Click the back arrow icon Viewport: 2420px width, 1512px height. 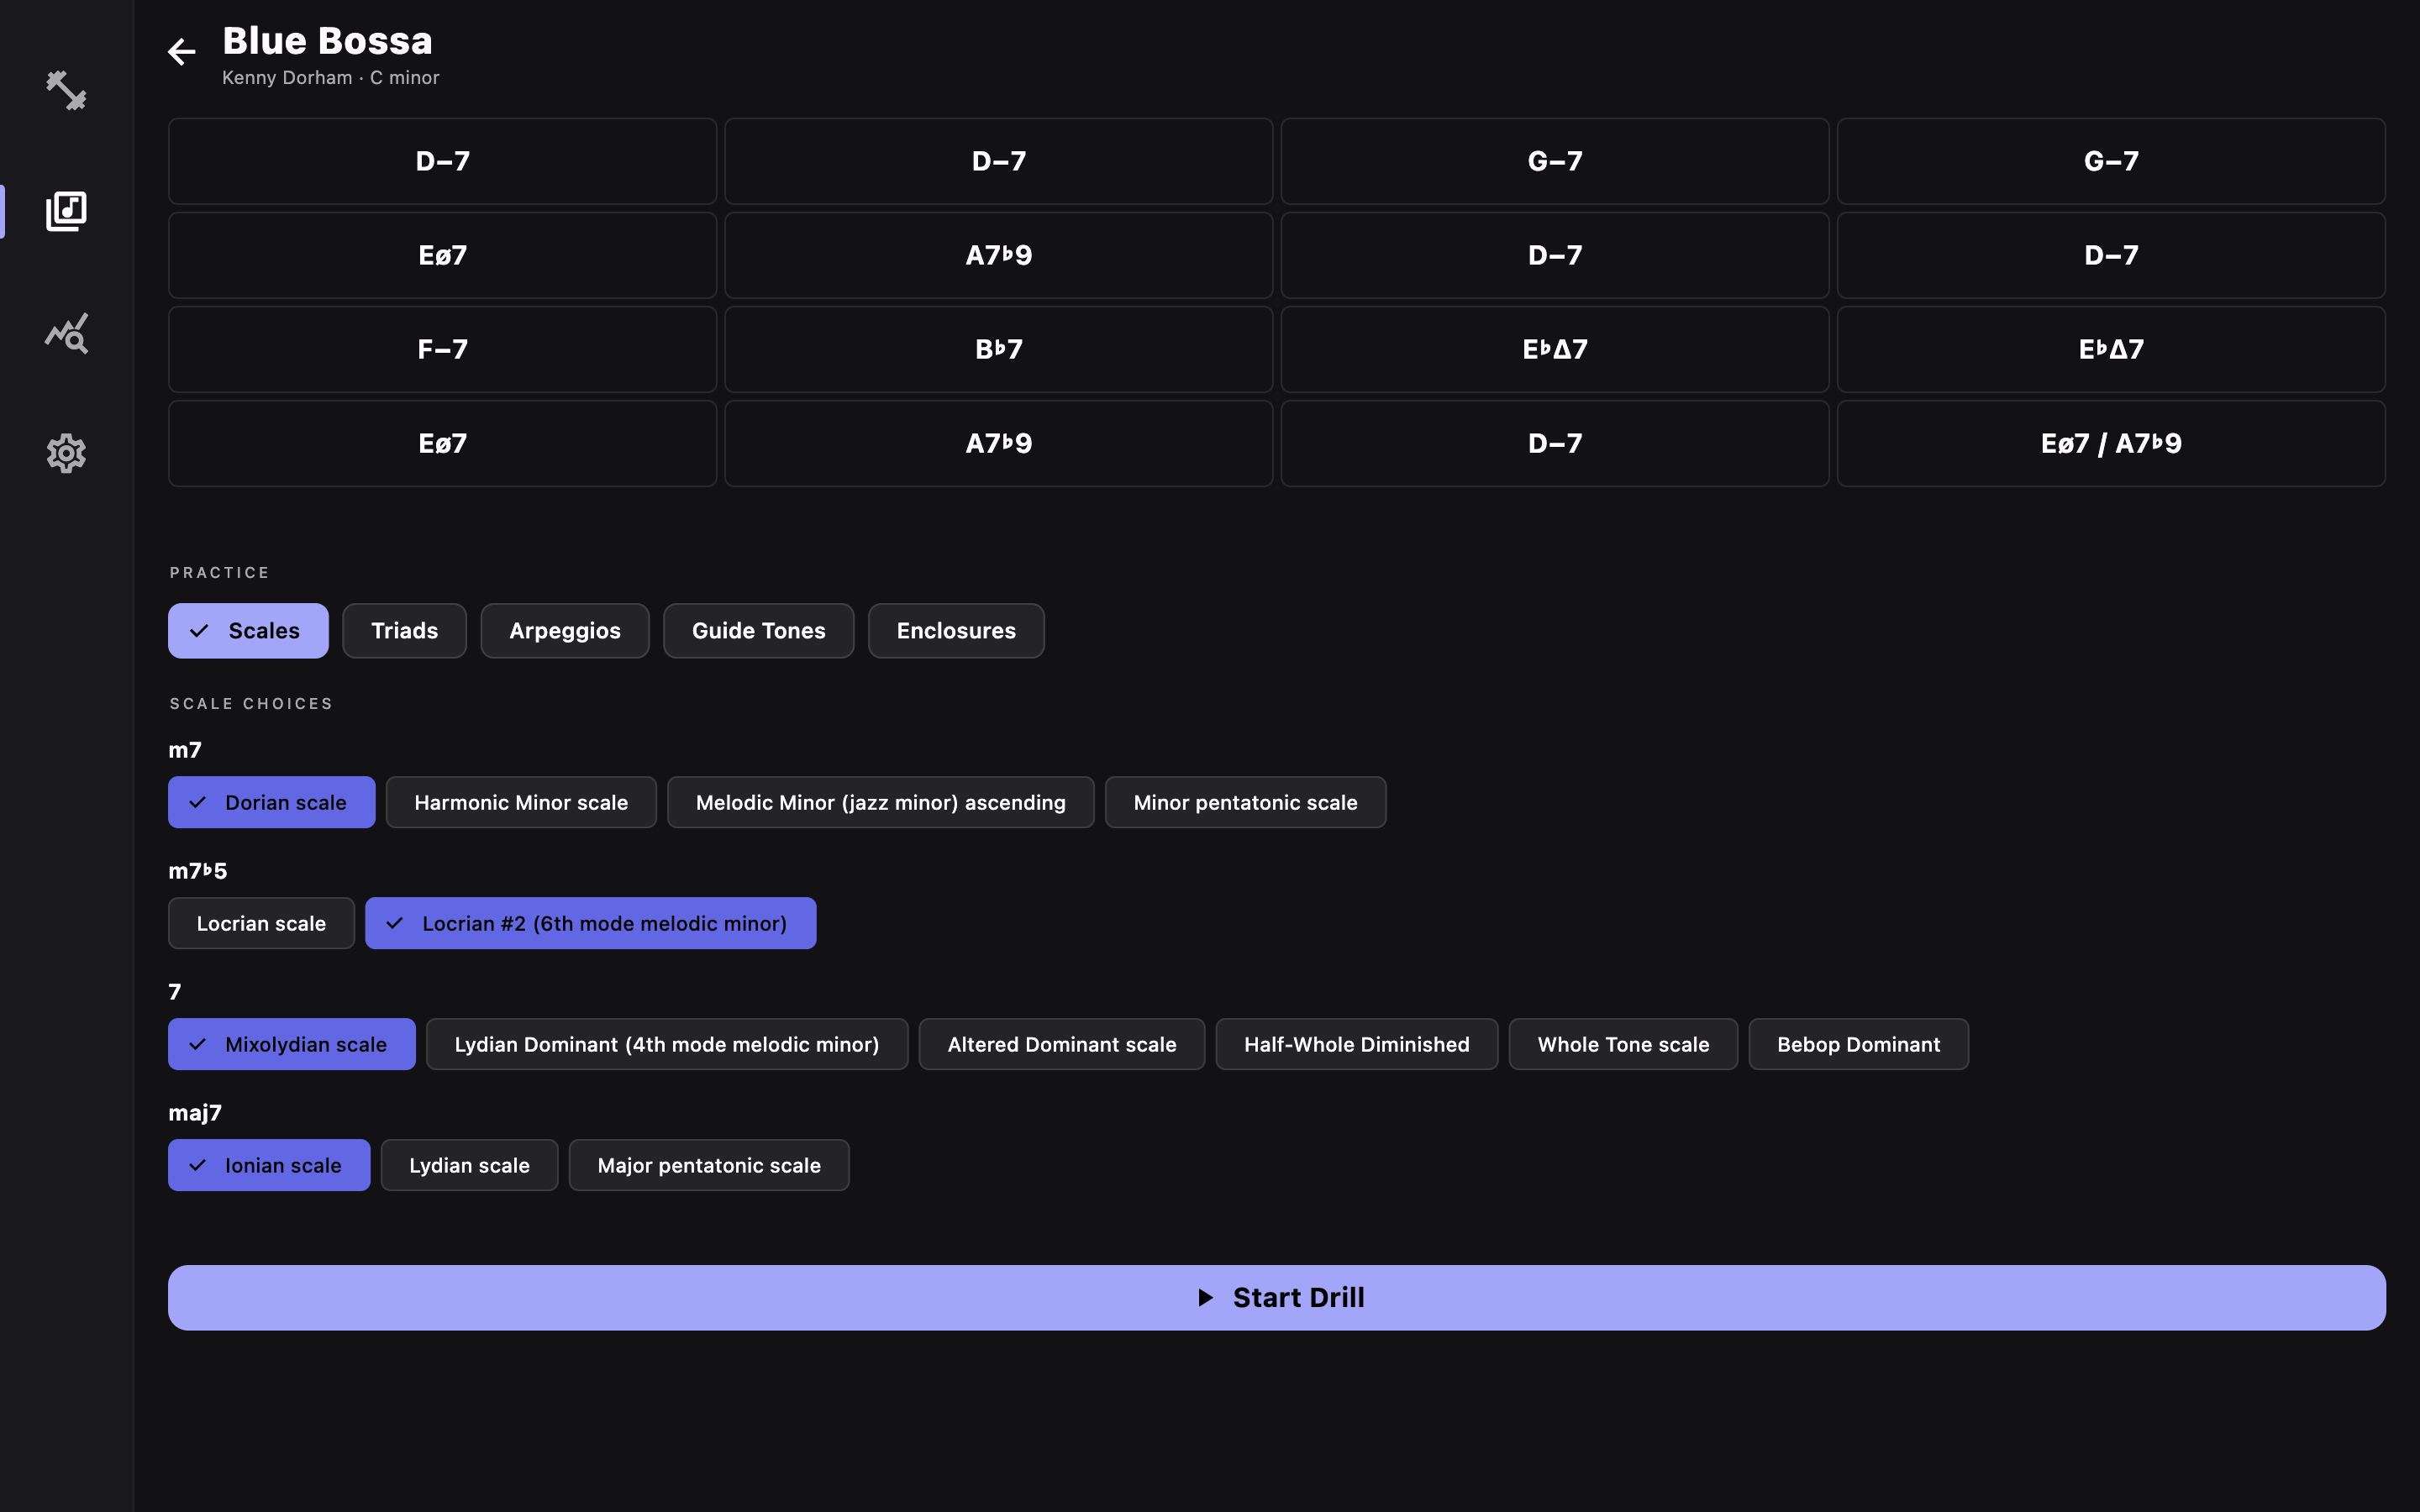[x=181, y=51]
